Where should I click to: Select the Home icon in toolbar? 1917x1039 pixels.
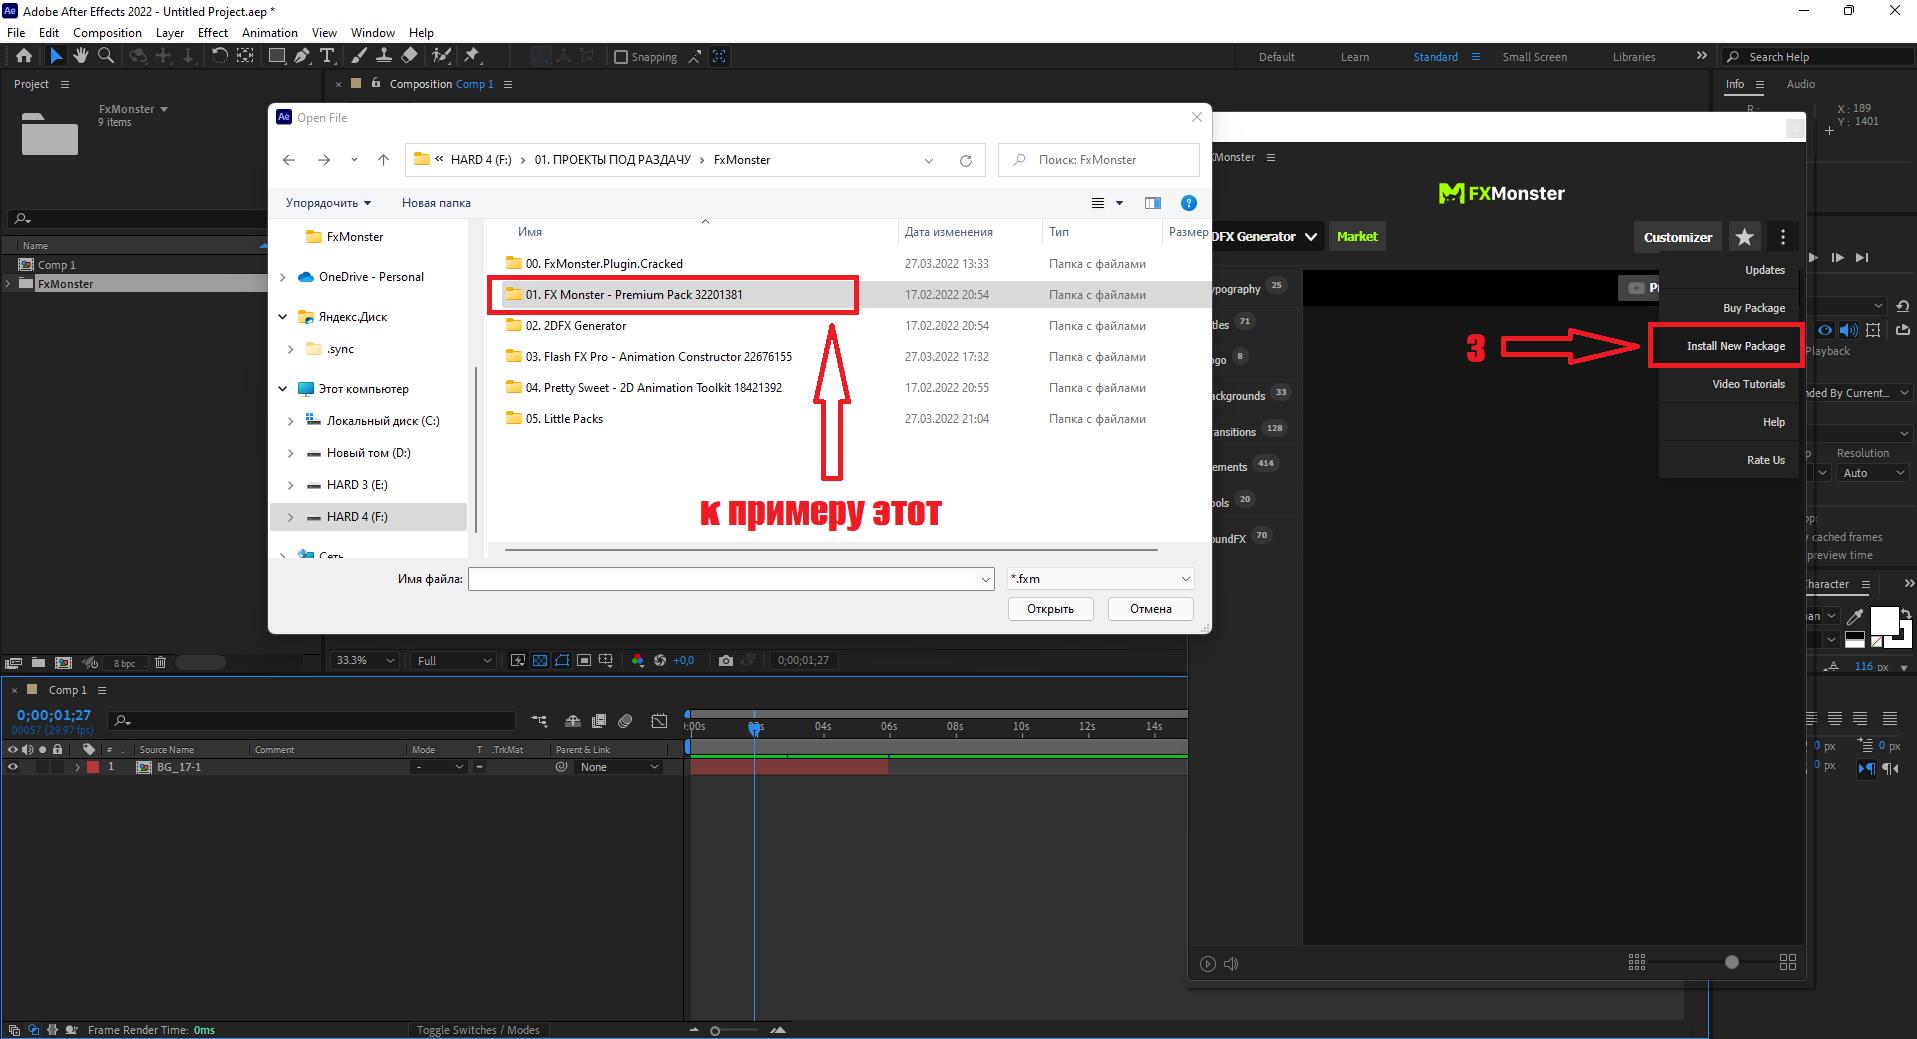coord(24,56)
